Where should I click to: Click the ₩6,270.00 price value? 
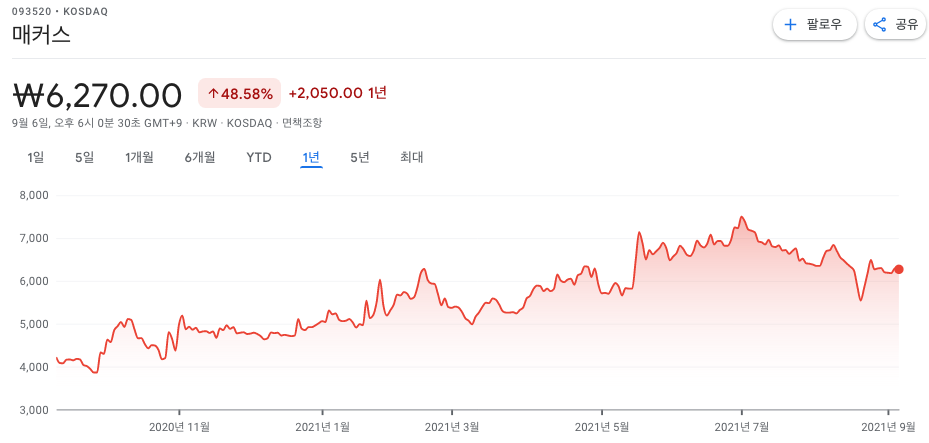(x=97, y=95)
